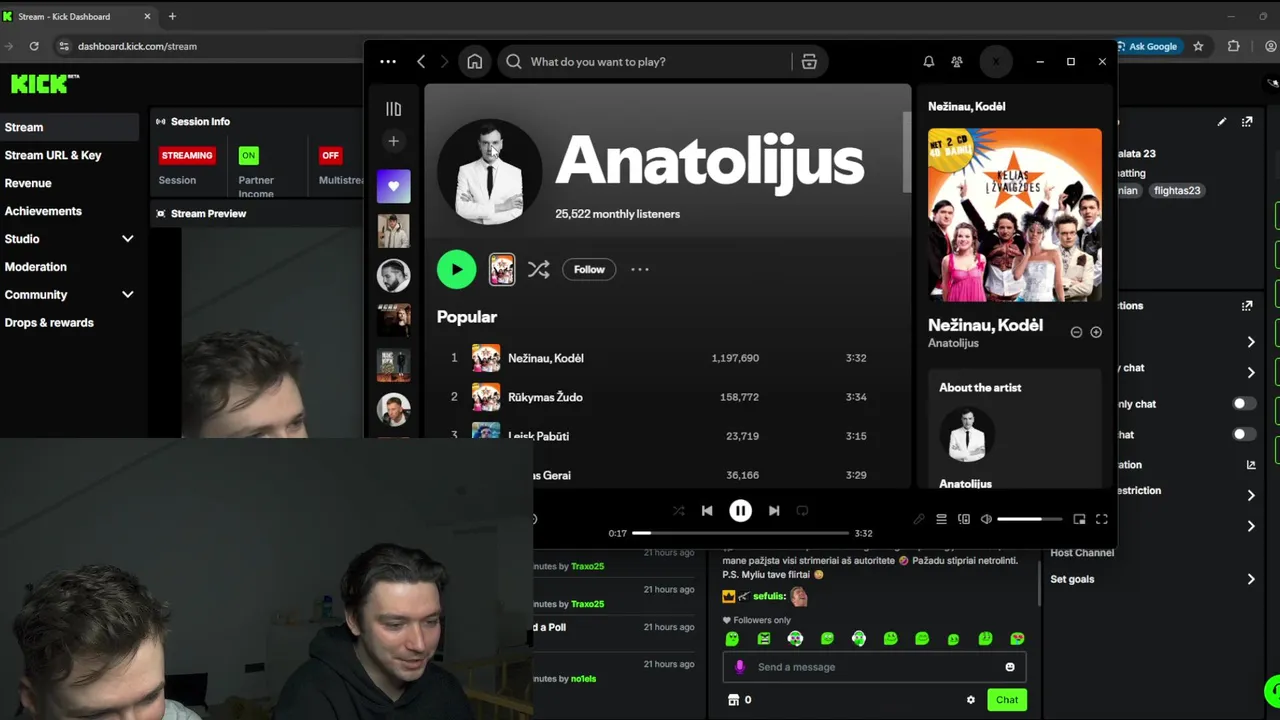This screenshot has height=720, width=1280.
Task: Go back in Spotify navigation
Action: click(421, 62)
